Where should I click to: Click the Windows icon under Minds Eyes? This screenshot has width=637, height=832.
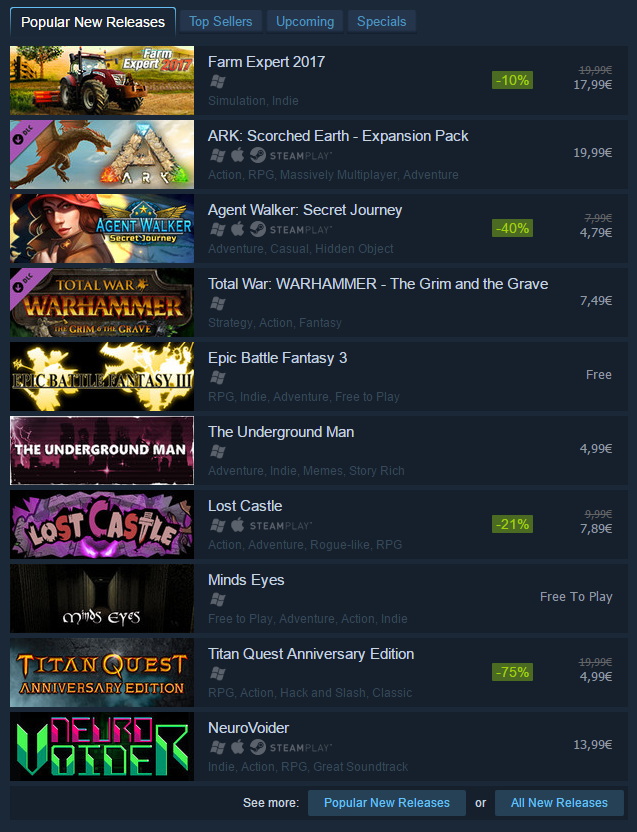[x=218, y=600]
